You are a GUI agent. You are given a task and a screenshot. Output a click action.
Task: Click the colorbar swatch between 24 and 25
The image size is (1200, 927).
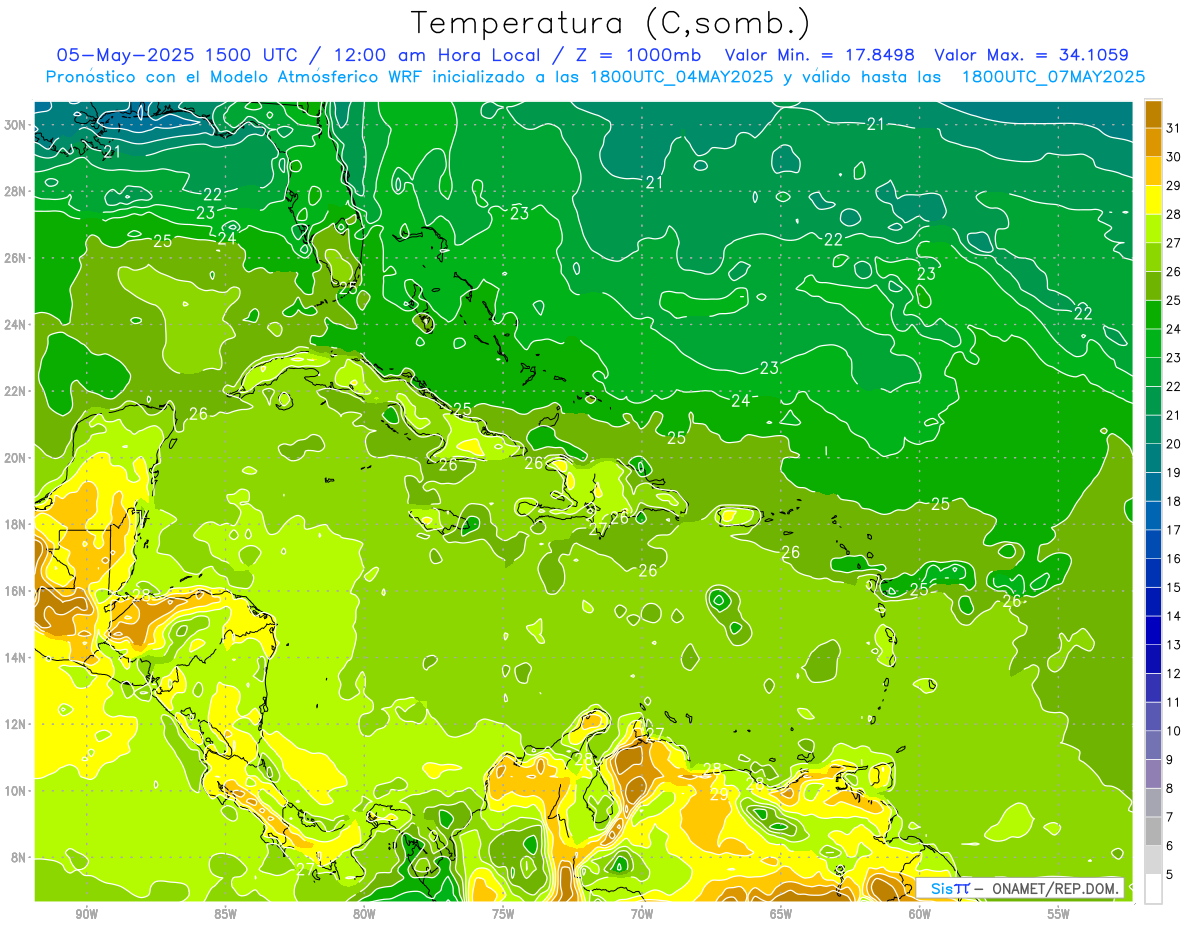(1153, 314)
